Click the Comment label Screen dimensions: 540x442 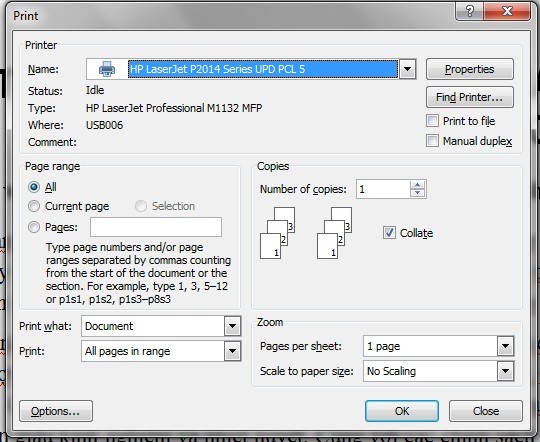52,142
